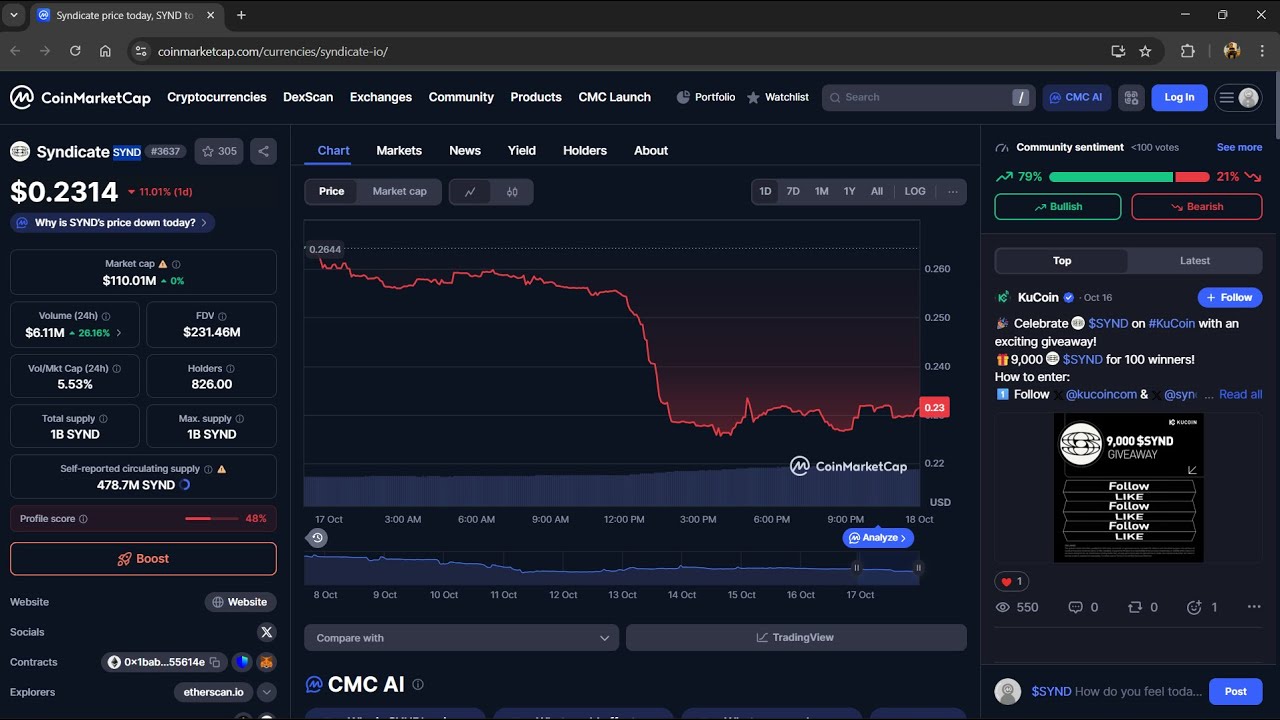Set chart range to 1Y

coord(849,191)
